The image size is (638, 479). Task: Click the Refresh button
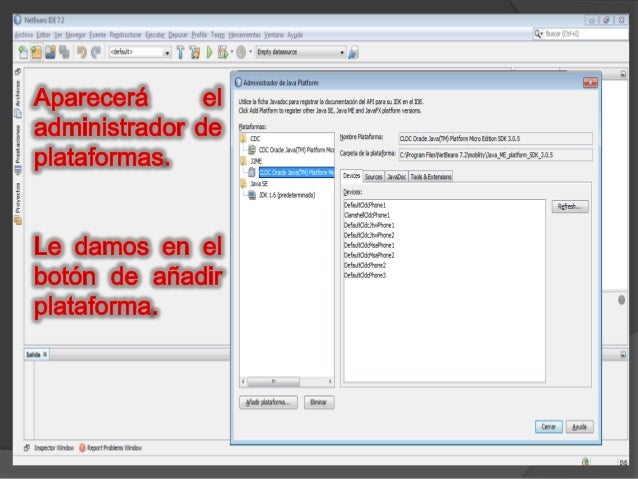[x=570, y=206]
